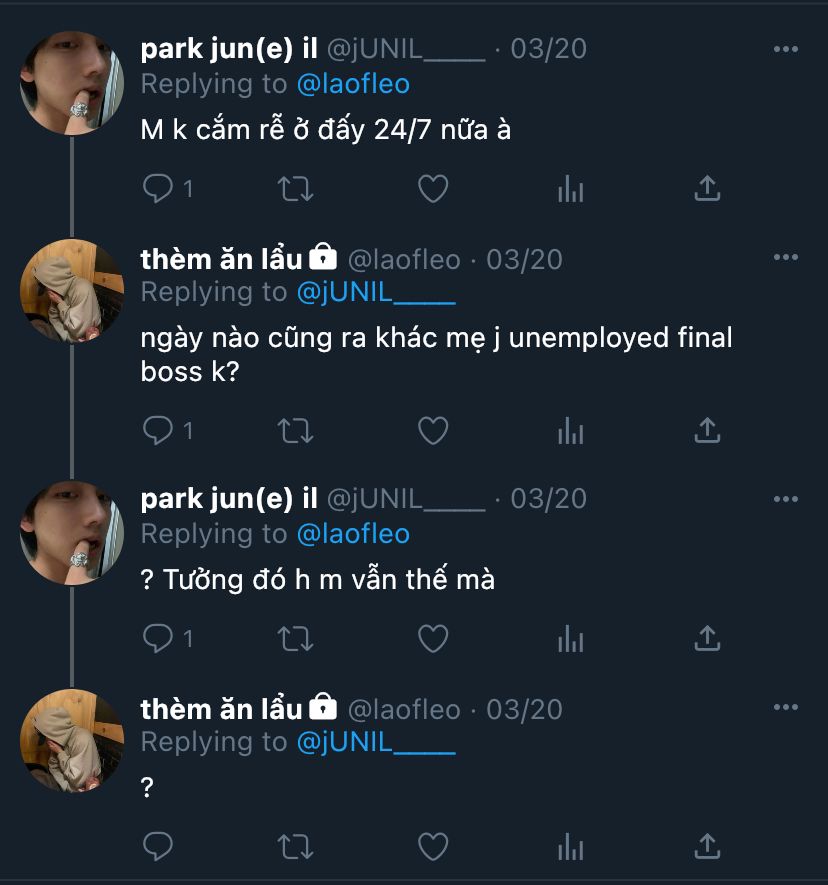
Task: Like the 'unemployed final boss' tweet
Action: 432,430
